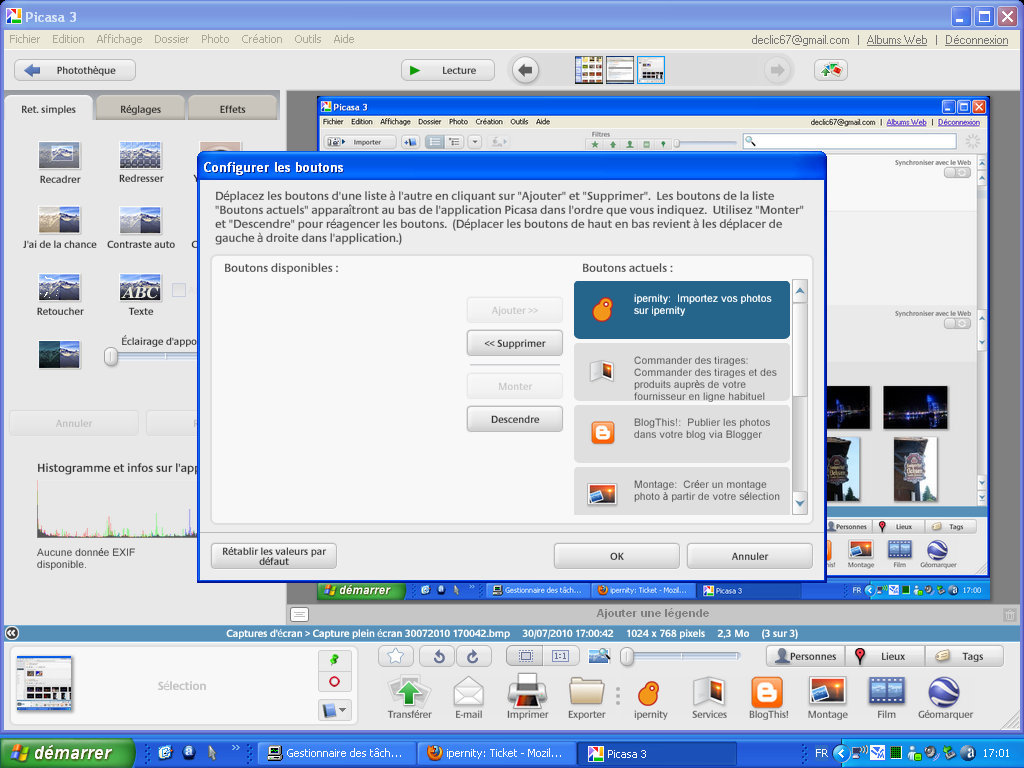Image resolution: width=1024 pixels, height=768 pixels.
Task: Click the Exporter folder icon
Action: click(586, 692)
